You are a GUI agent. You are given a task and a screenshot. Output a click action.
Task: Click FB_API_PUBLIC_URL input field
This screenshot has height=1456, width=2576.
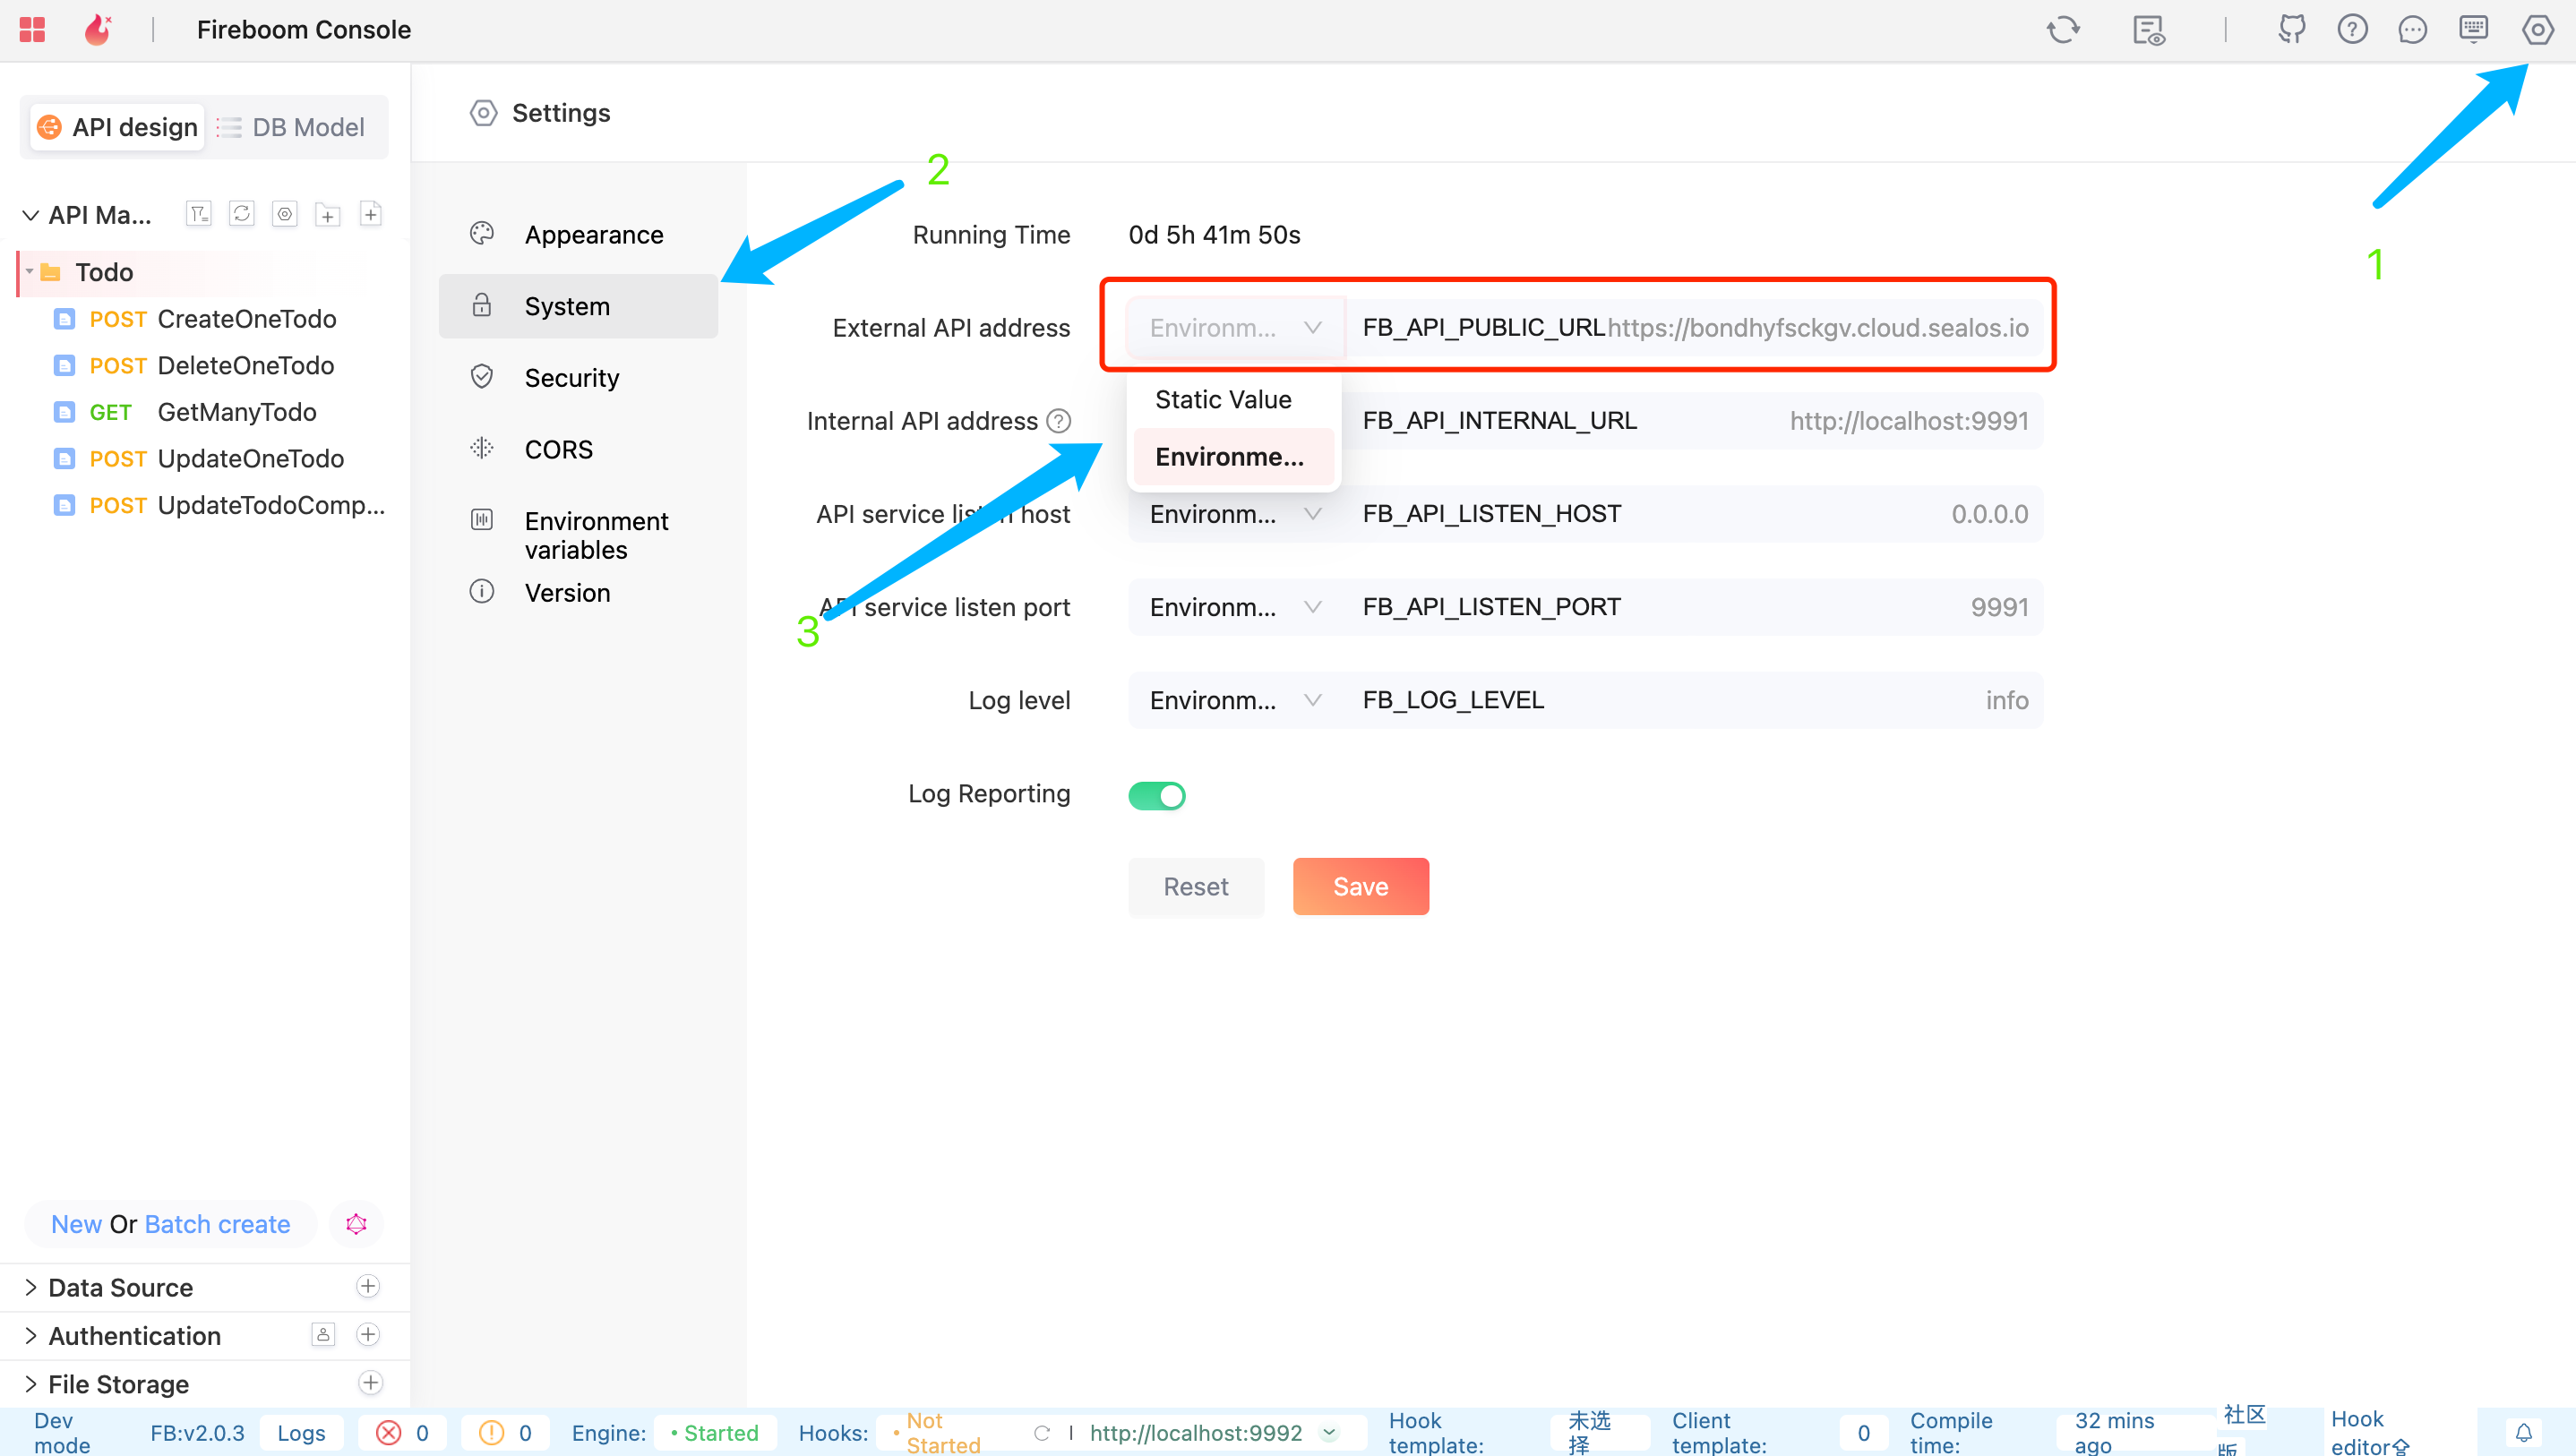[x=1694, y=328]
